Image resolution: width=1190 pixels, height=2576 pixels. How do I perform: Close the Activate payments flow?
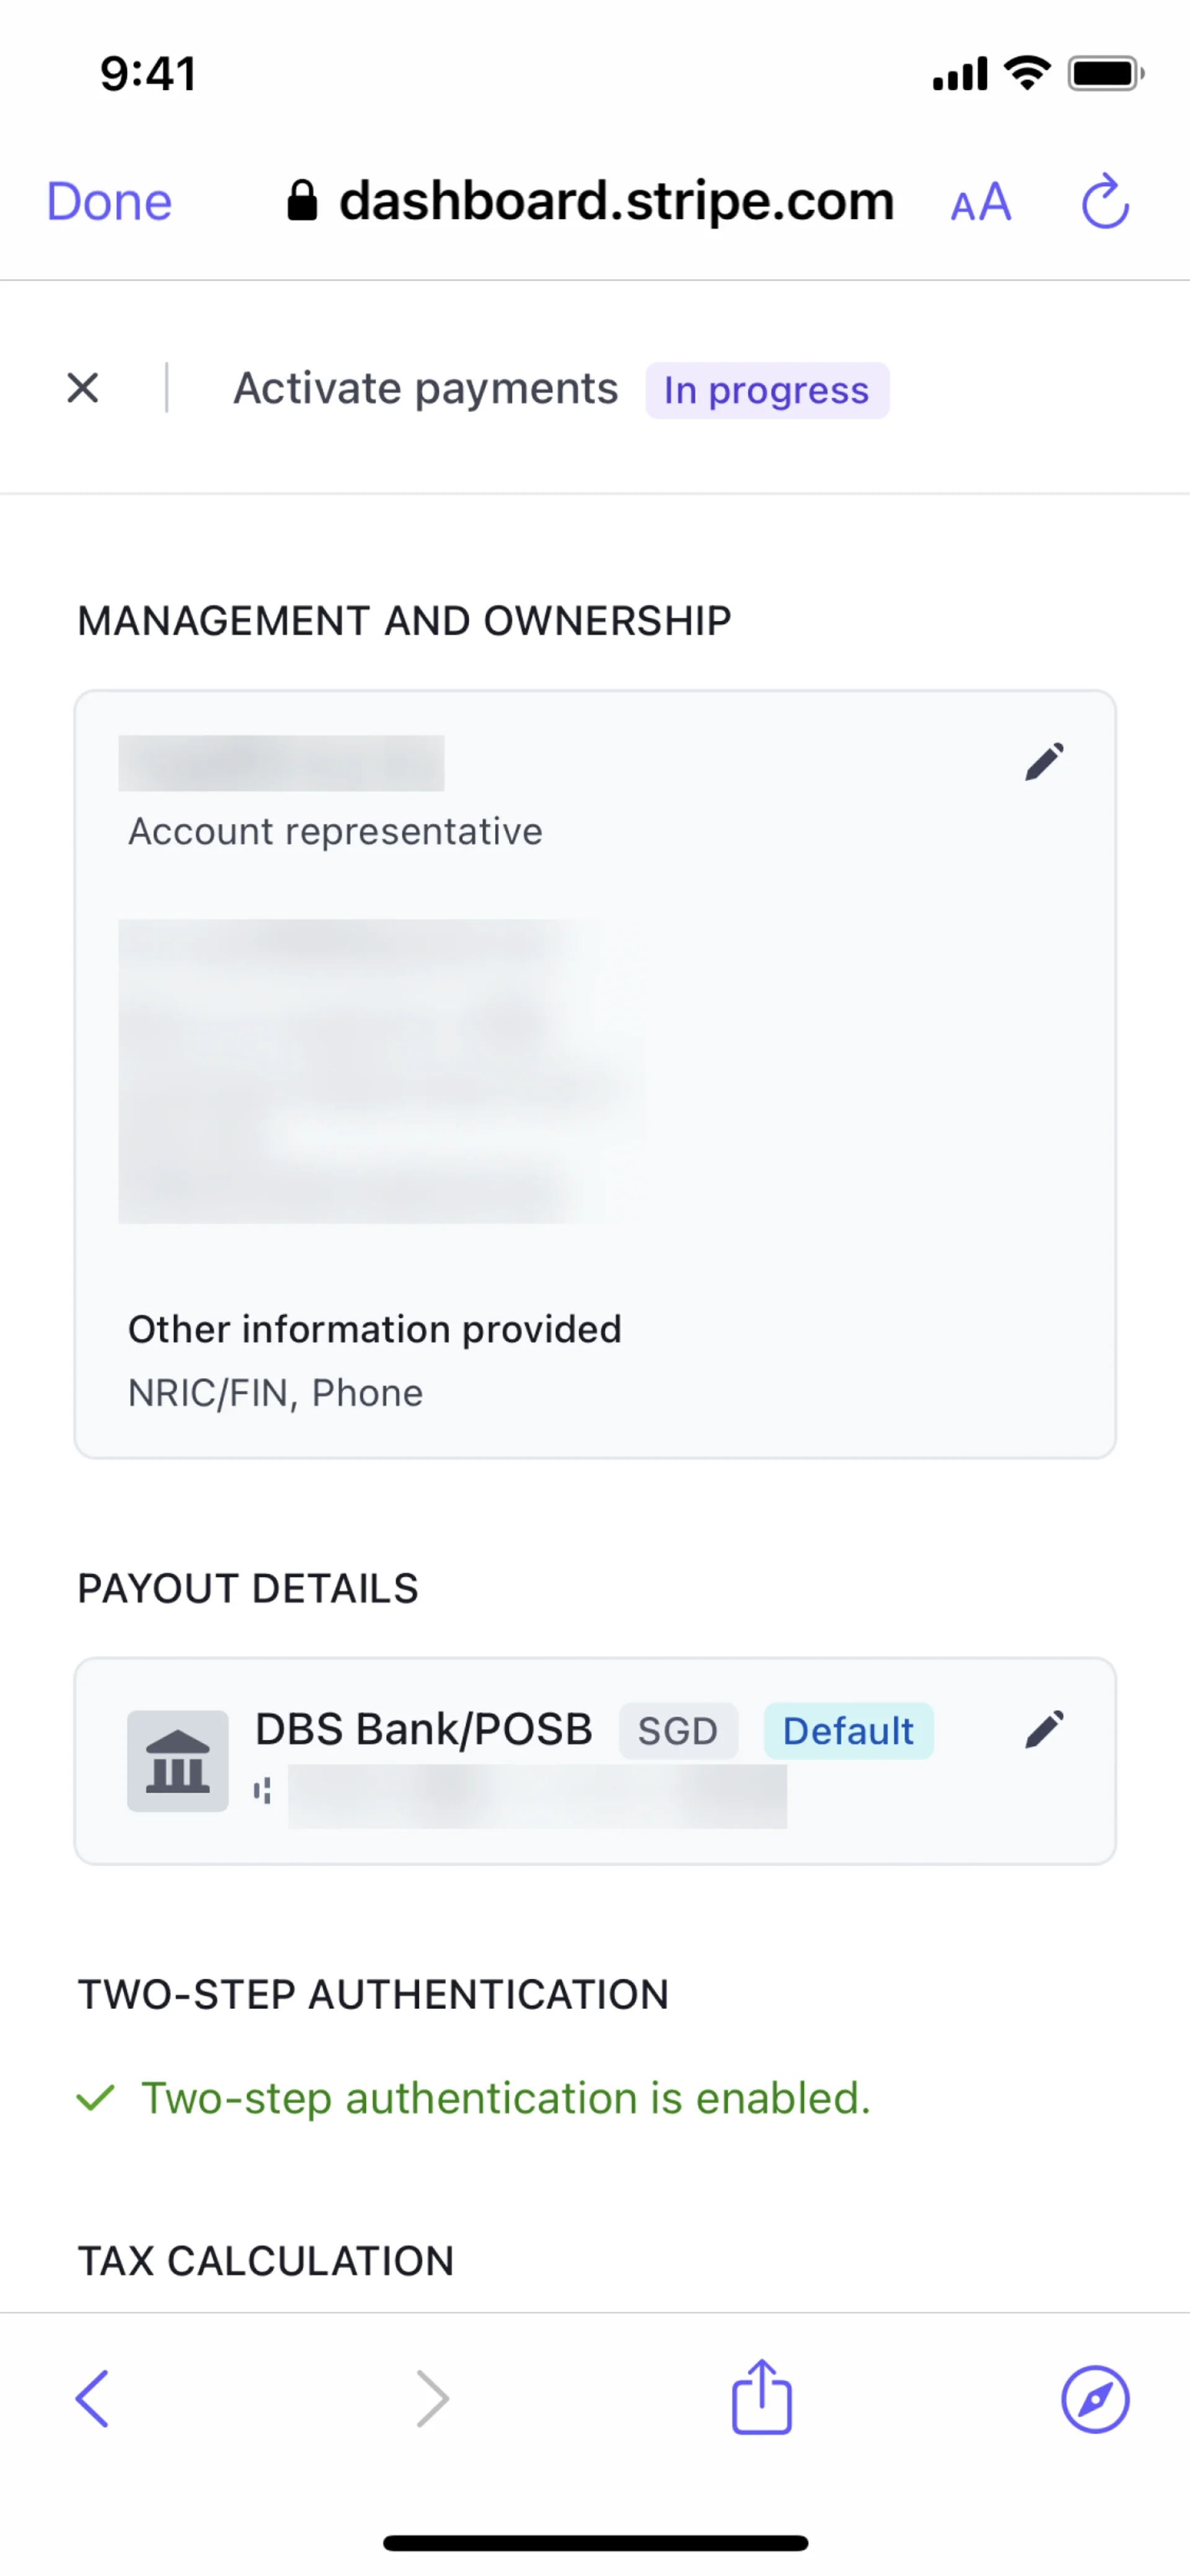(83, 388)
